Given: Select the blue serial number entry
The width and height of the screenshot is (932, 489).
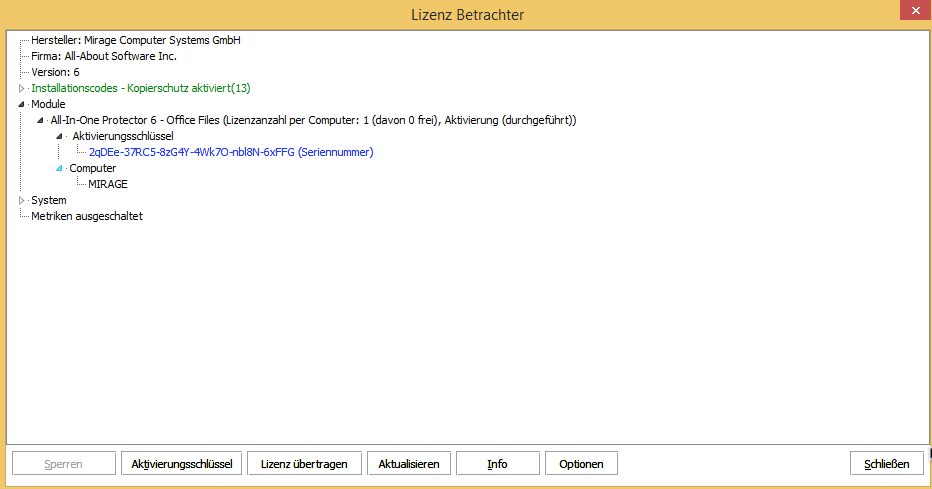Looking at the screenshot, I should click(x=230, y=152).
